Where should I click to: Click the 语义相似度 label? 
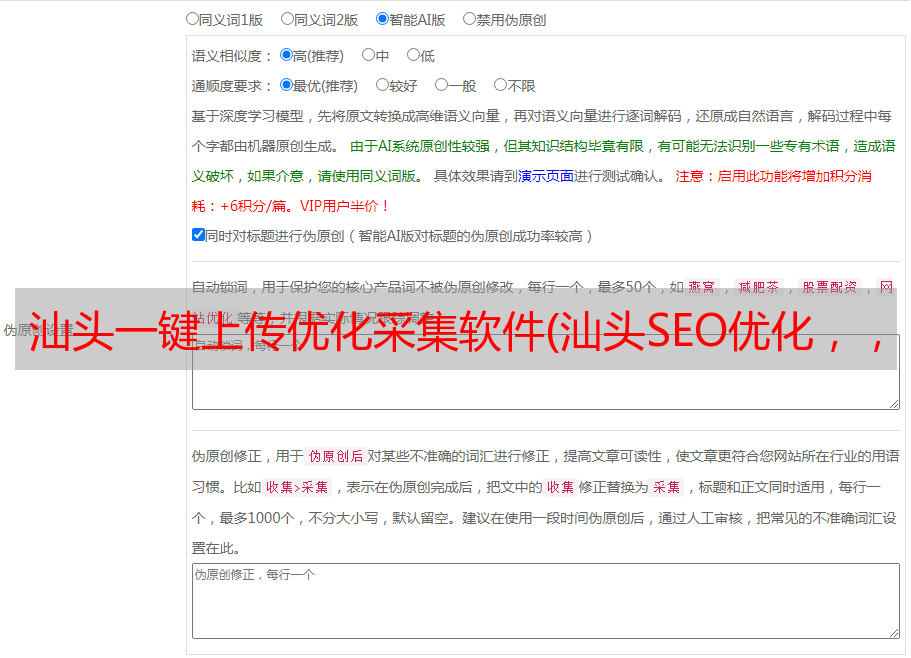pos(232,56)
